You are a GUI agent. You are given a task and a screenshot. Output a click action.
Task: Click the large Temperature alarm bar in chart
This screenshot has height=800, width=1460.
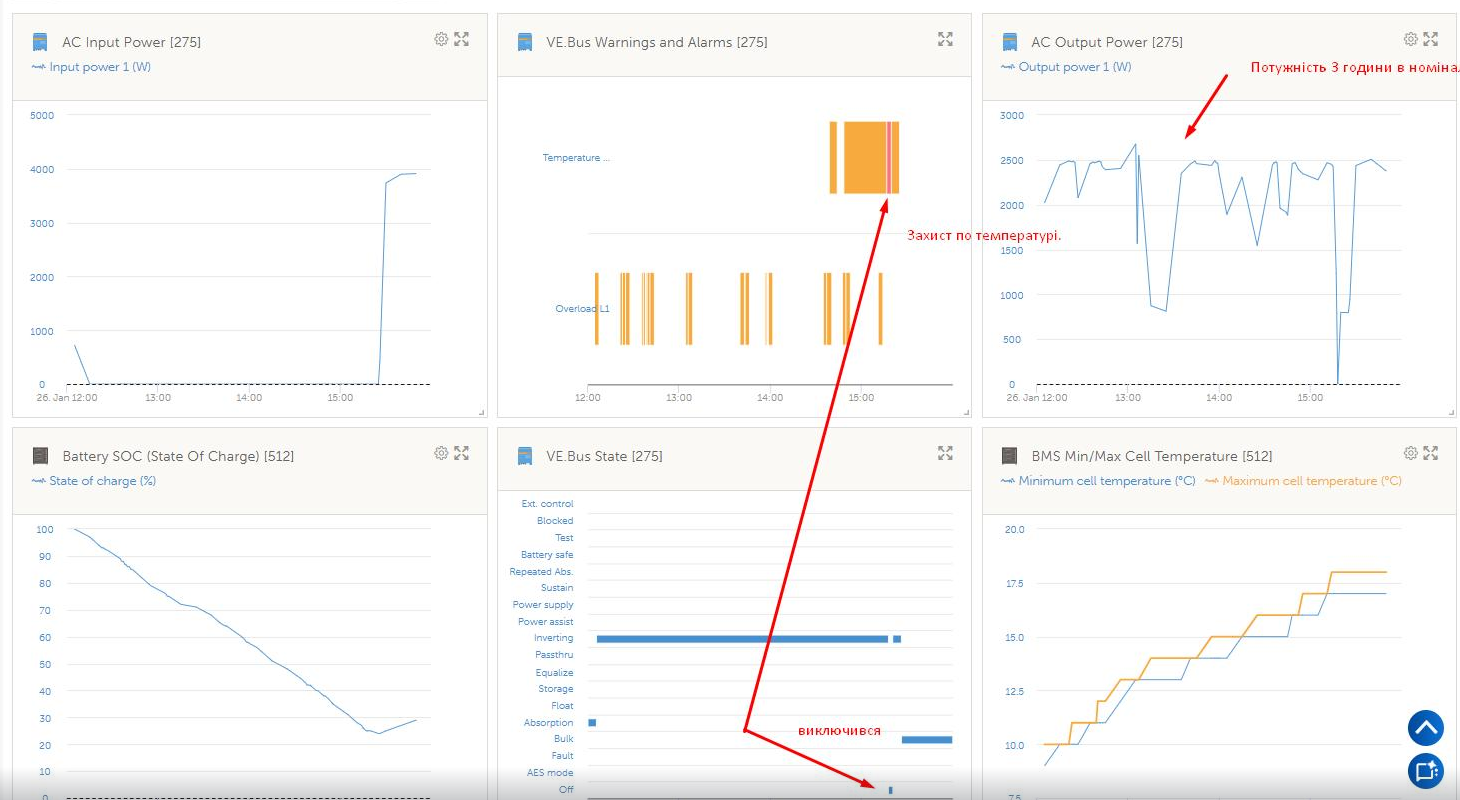click(x=865, y=157)
